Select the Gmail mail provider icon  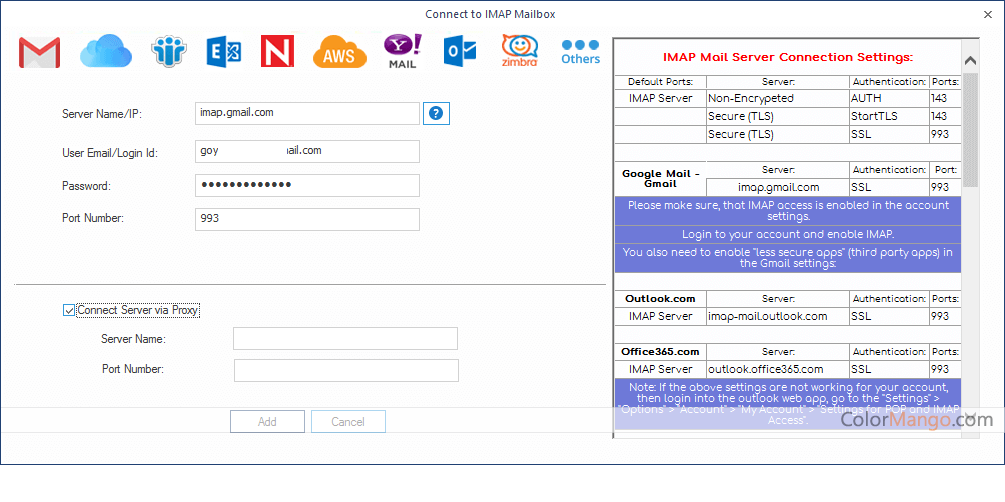click(x=39, y=52)
